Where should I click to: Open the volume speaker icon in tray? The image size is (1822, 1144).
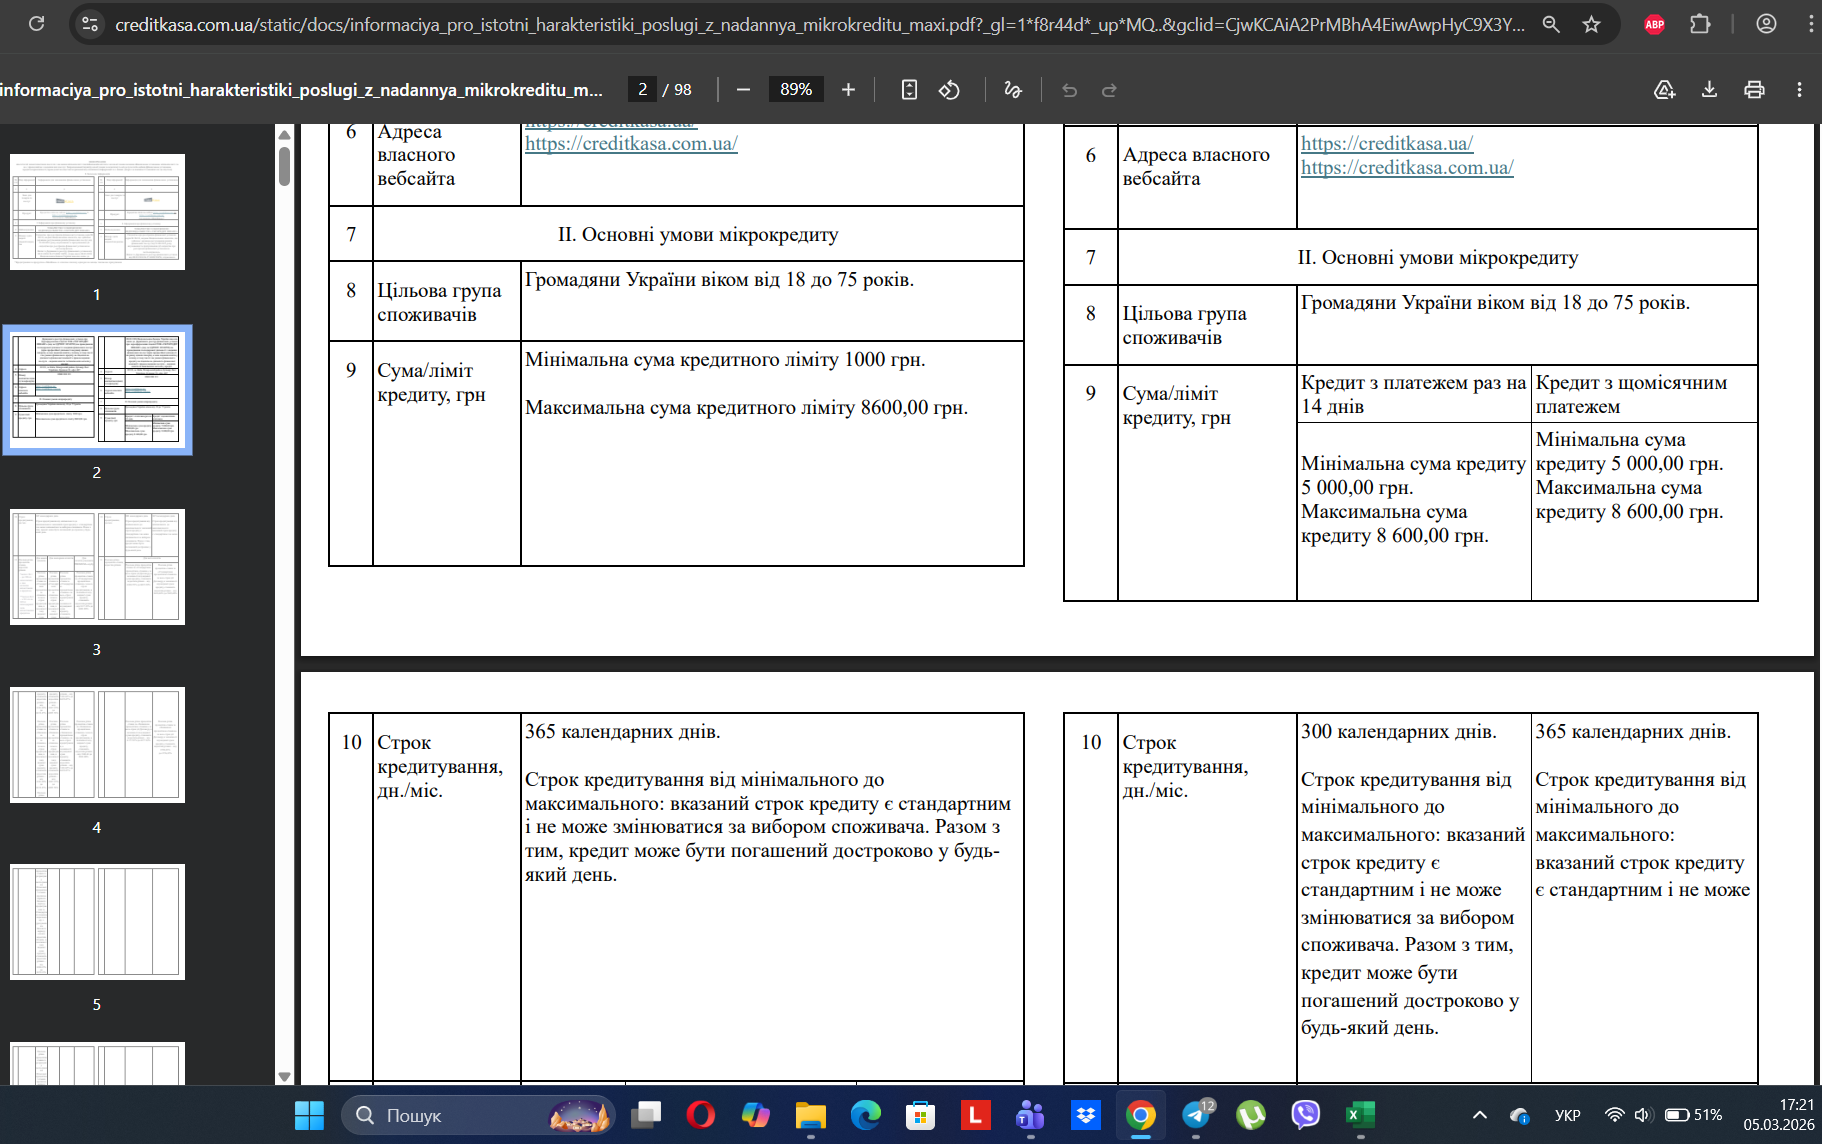1642,1115
